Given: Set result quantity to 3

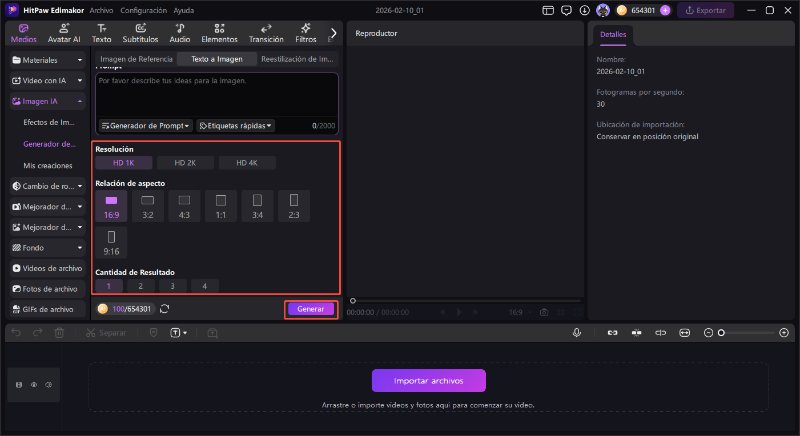Looking at the screenshot, I should [x=172, y=286].
